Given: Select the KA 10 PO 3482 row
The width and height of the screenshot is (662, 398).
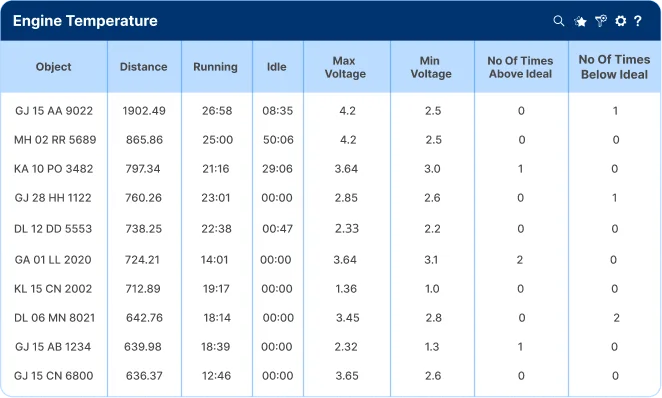Looking at the screenshot, I should 331,169.
